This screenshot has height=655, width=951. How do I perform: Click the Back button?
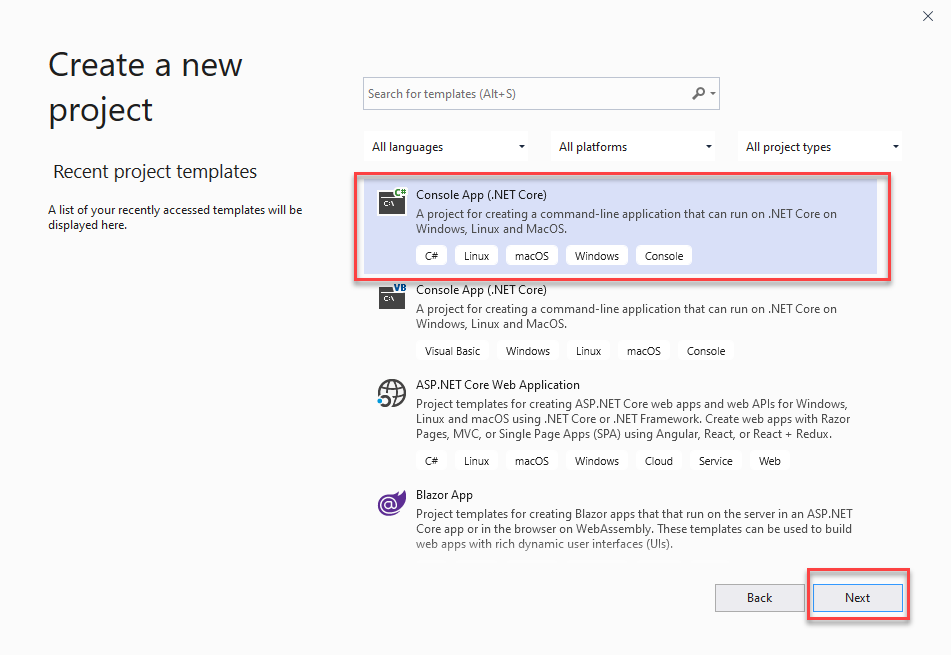click(759, 598)
